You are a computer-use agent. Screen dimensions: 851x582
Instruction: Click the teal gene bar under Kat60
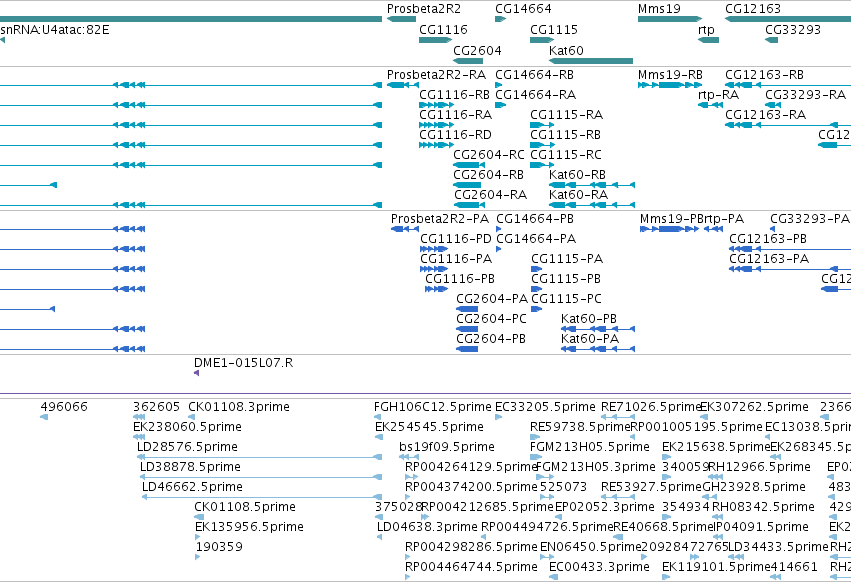(x=591, y=61)
